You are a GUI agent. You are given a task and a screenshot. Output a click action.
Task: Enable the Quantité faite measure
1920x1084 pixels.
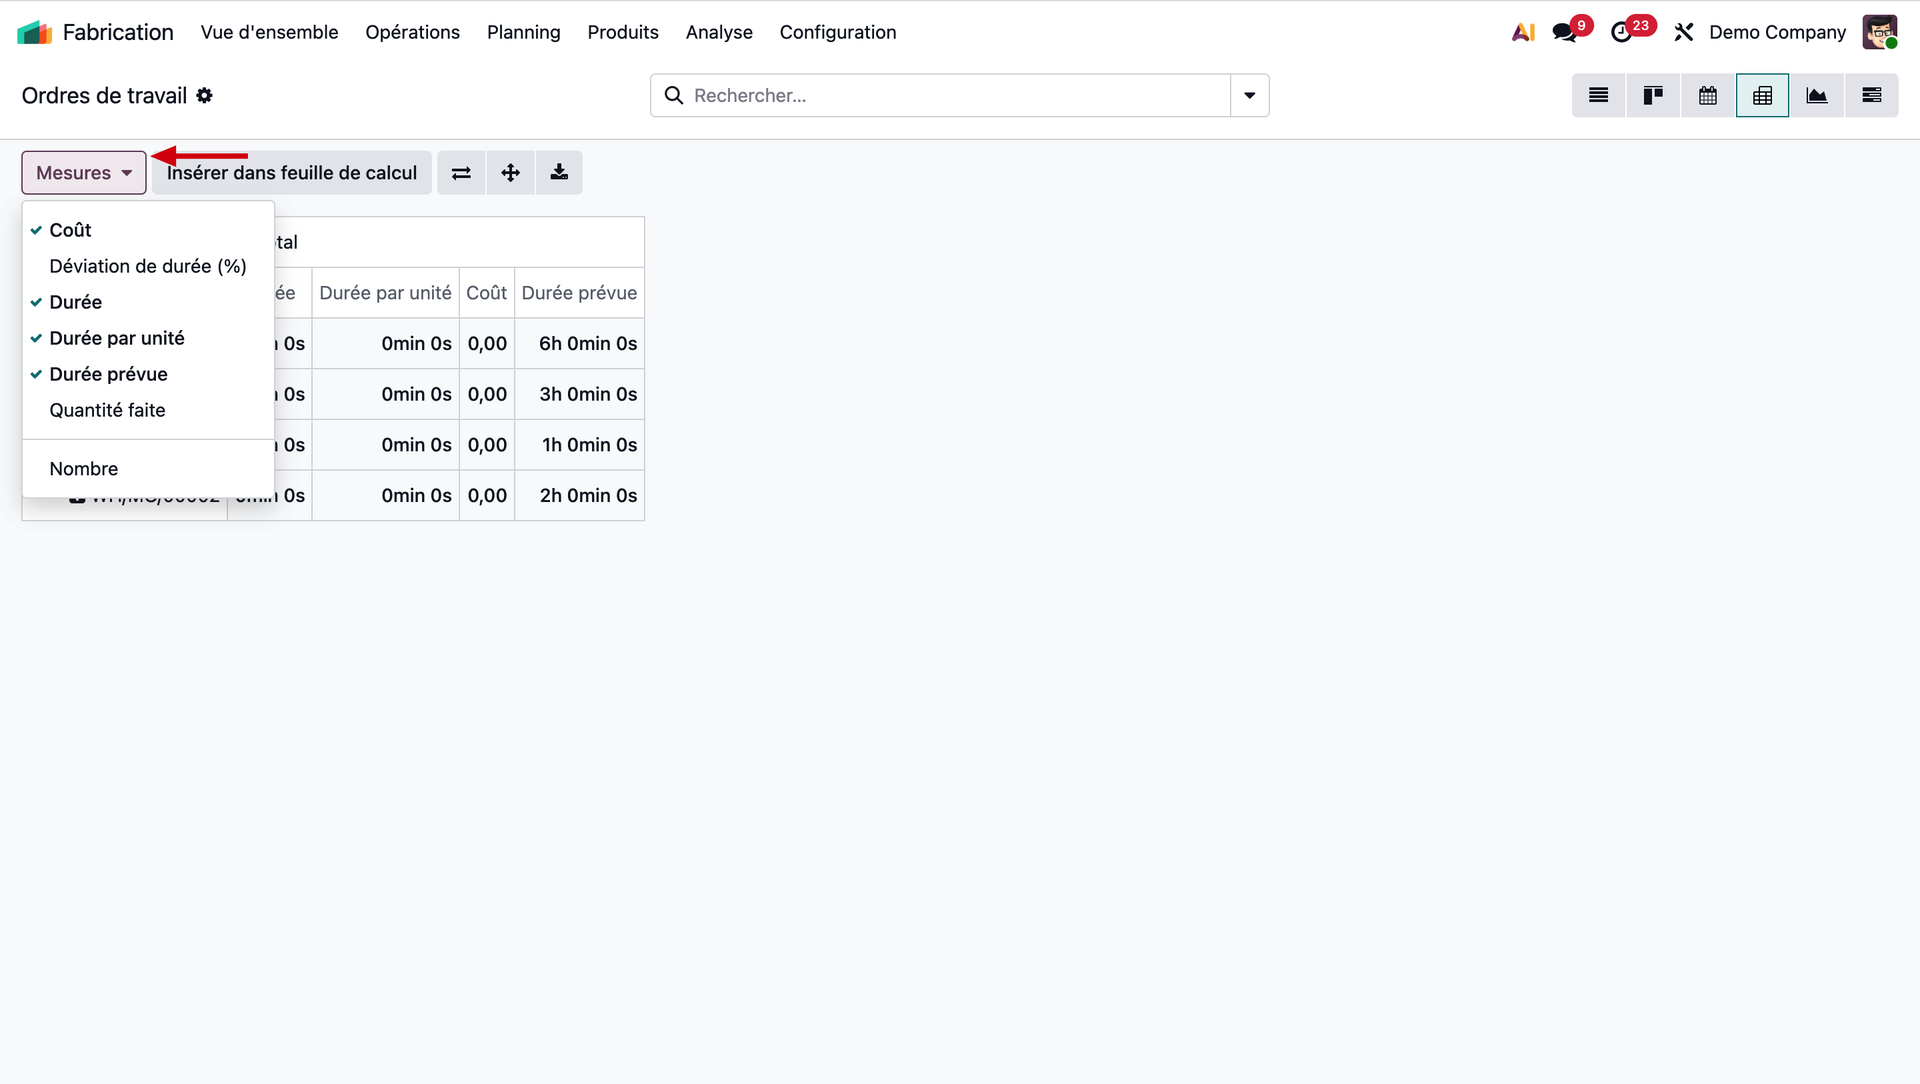tap(107, 410)
